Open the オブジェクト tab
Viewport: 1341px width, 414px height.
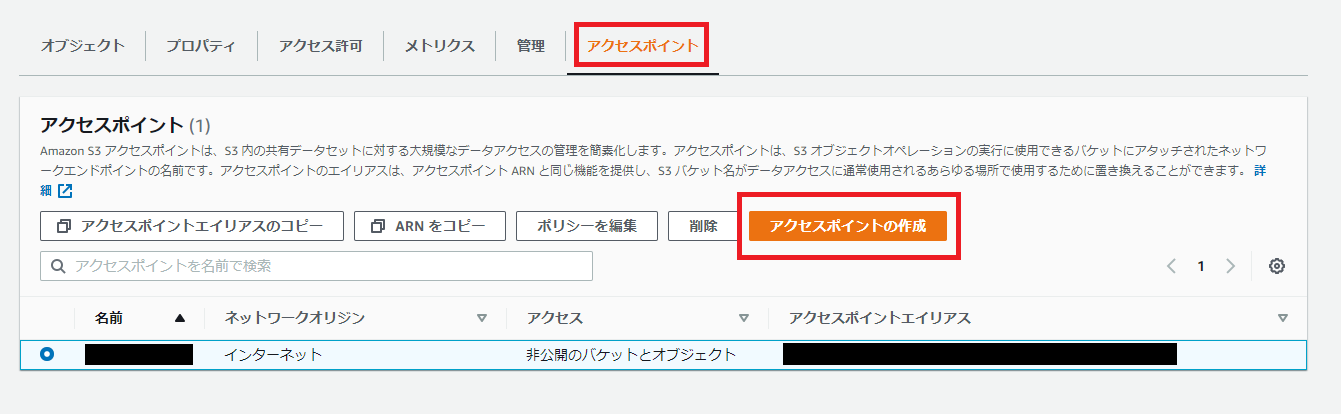83,46
